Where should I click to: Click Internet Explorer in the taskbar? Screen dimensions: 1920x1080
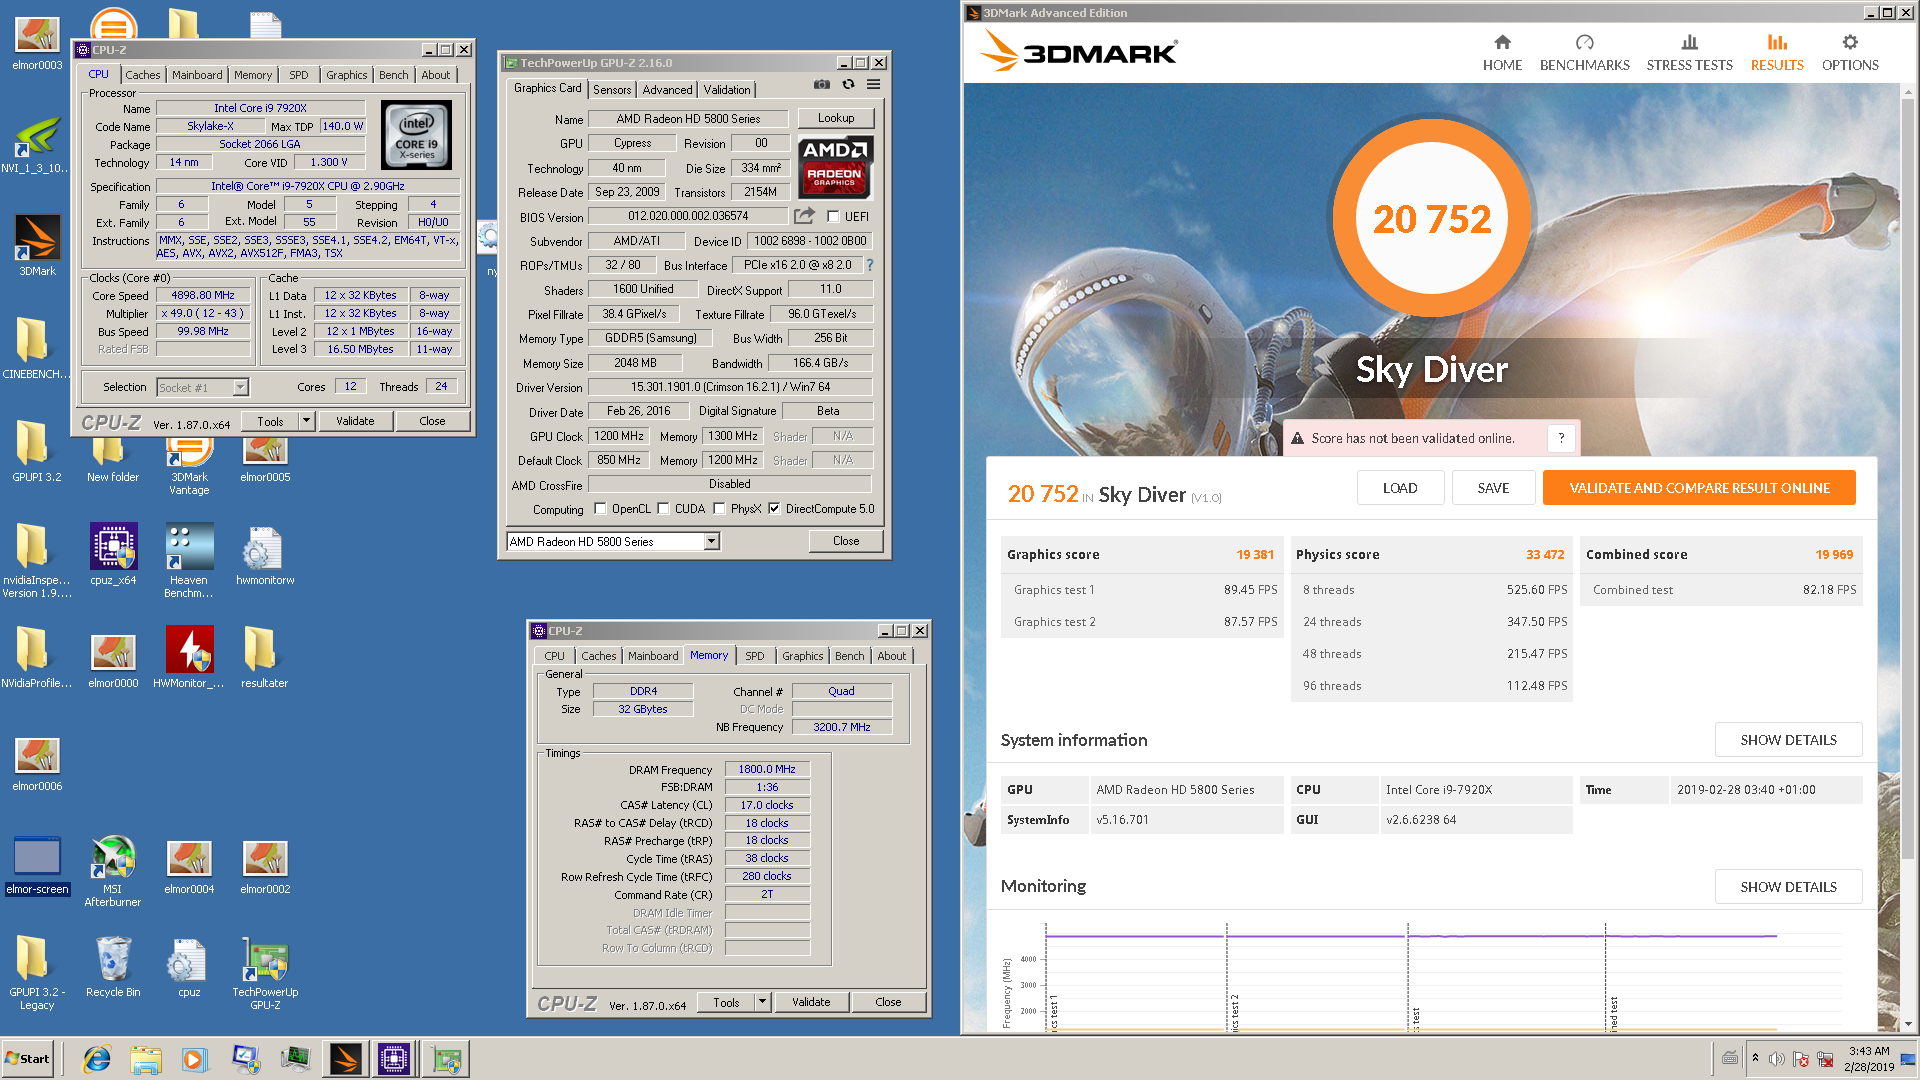tap(97, 1059)
